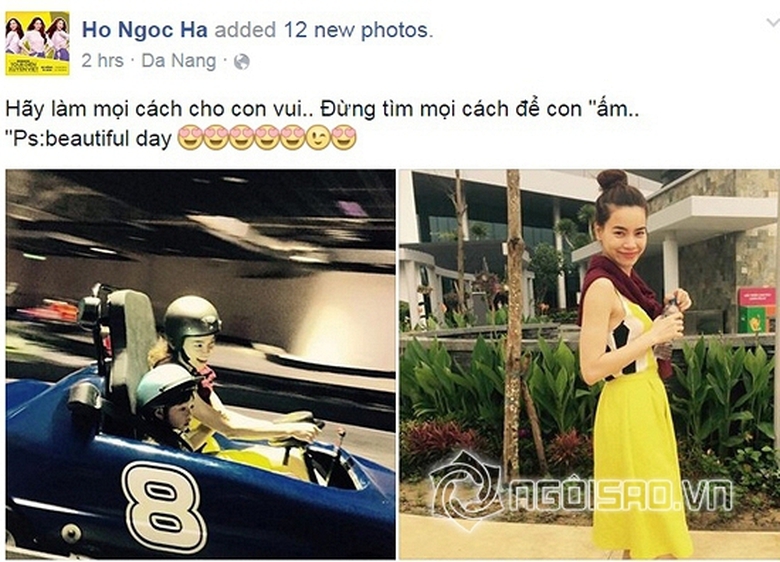Open the Ho Ngoc Ha profile link
Image resolution: width=780 pixels, height=562 pixels.
145,30
